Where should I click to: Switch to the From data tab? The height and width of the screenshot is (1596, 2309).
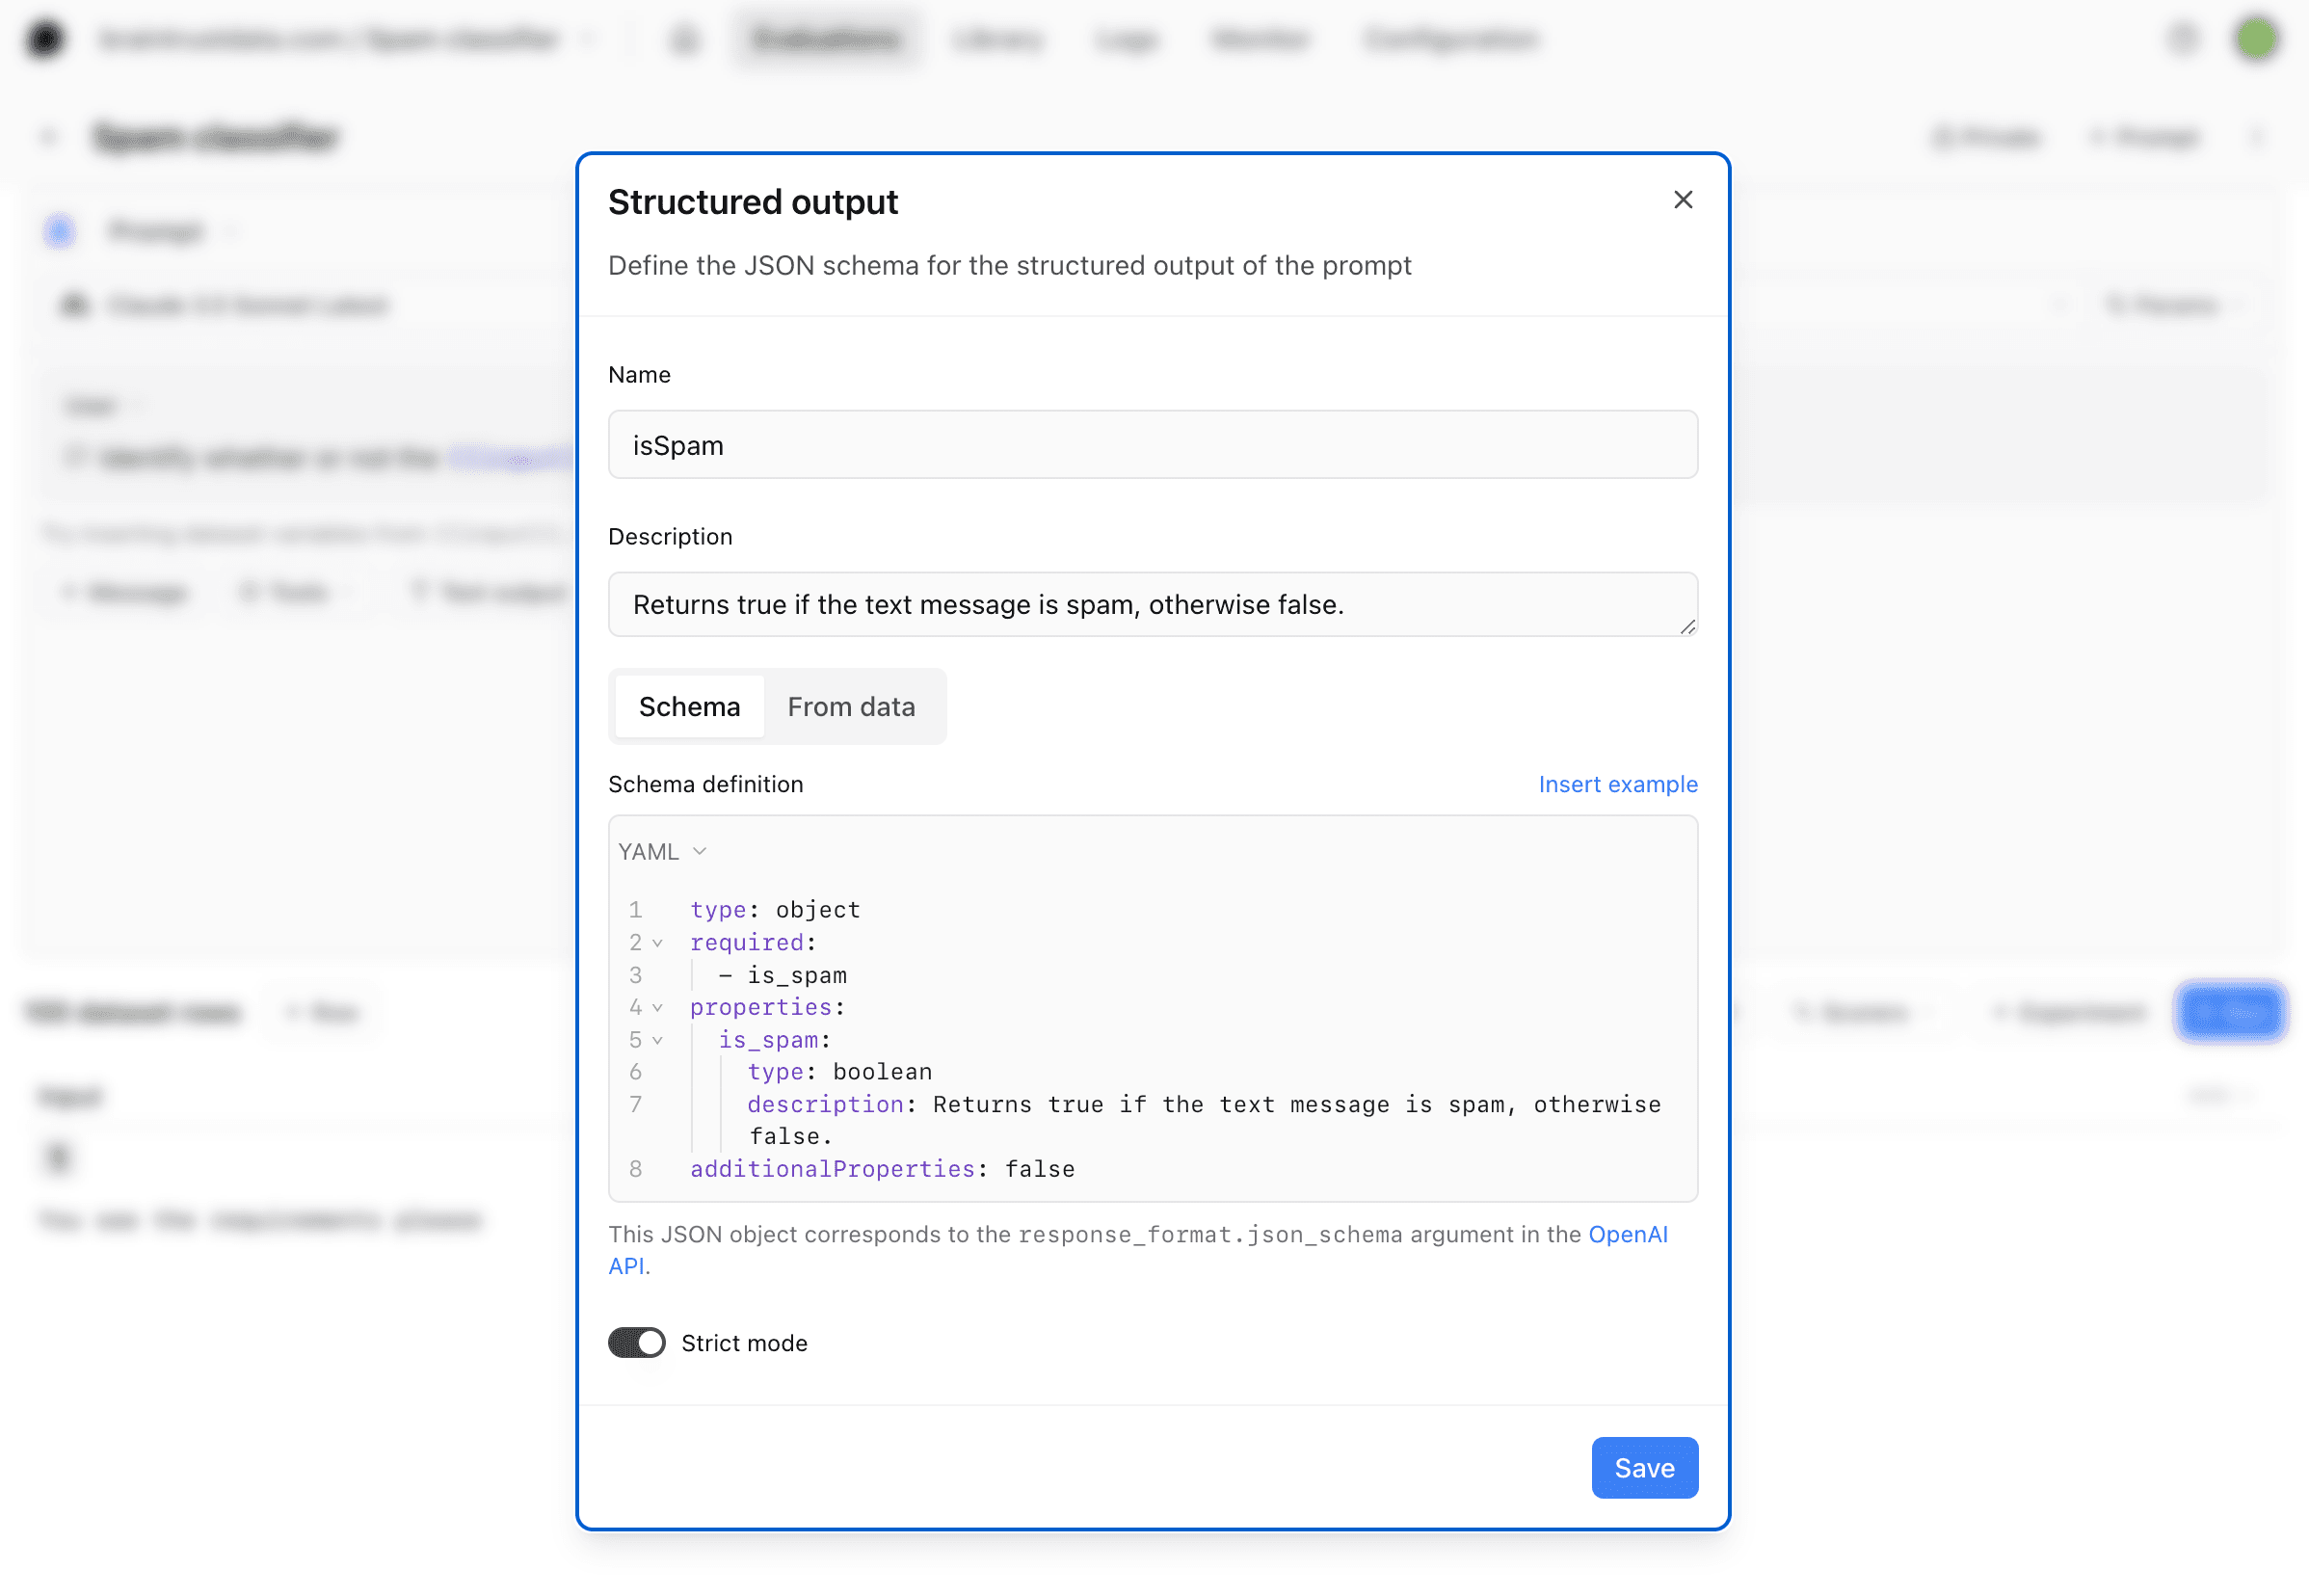pyautogui.click(x=850, y=706)
